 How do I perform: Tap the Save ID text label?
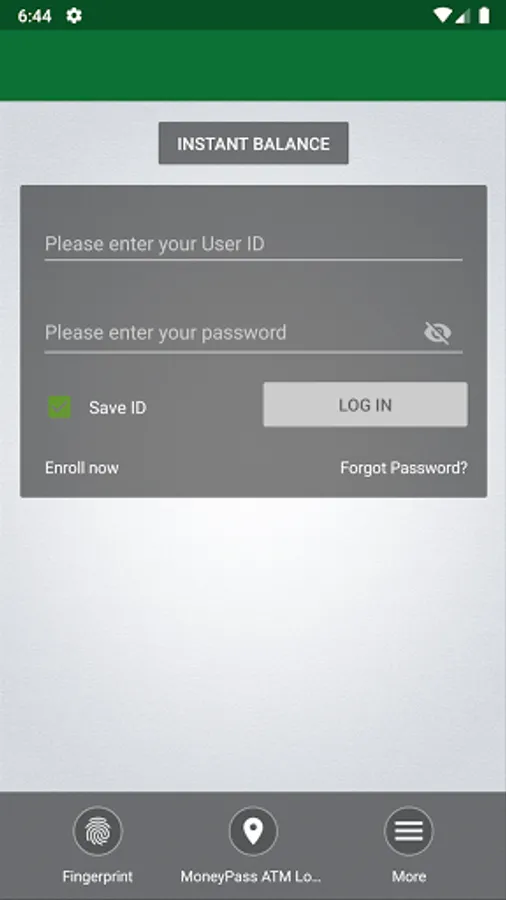click(118, 408)
